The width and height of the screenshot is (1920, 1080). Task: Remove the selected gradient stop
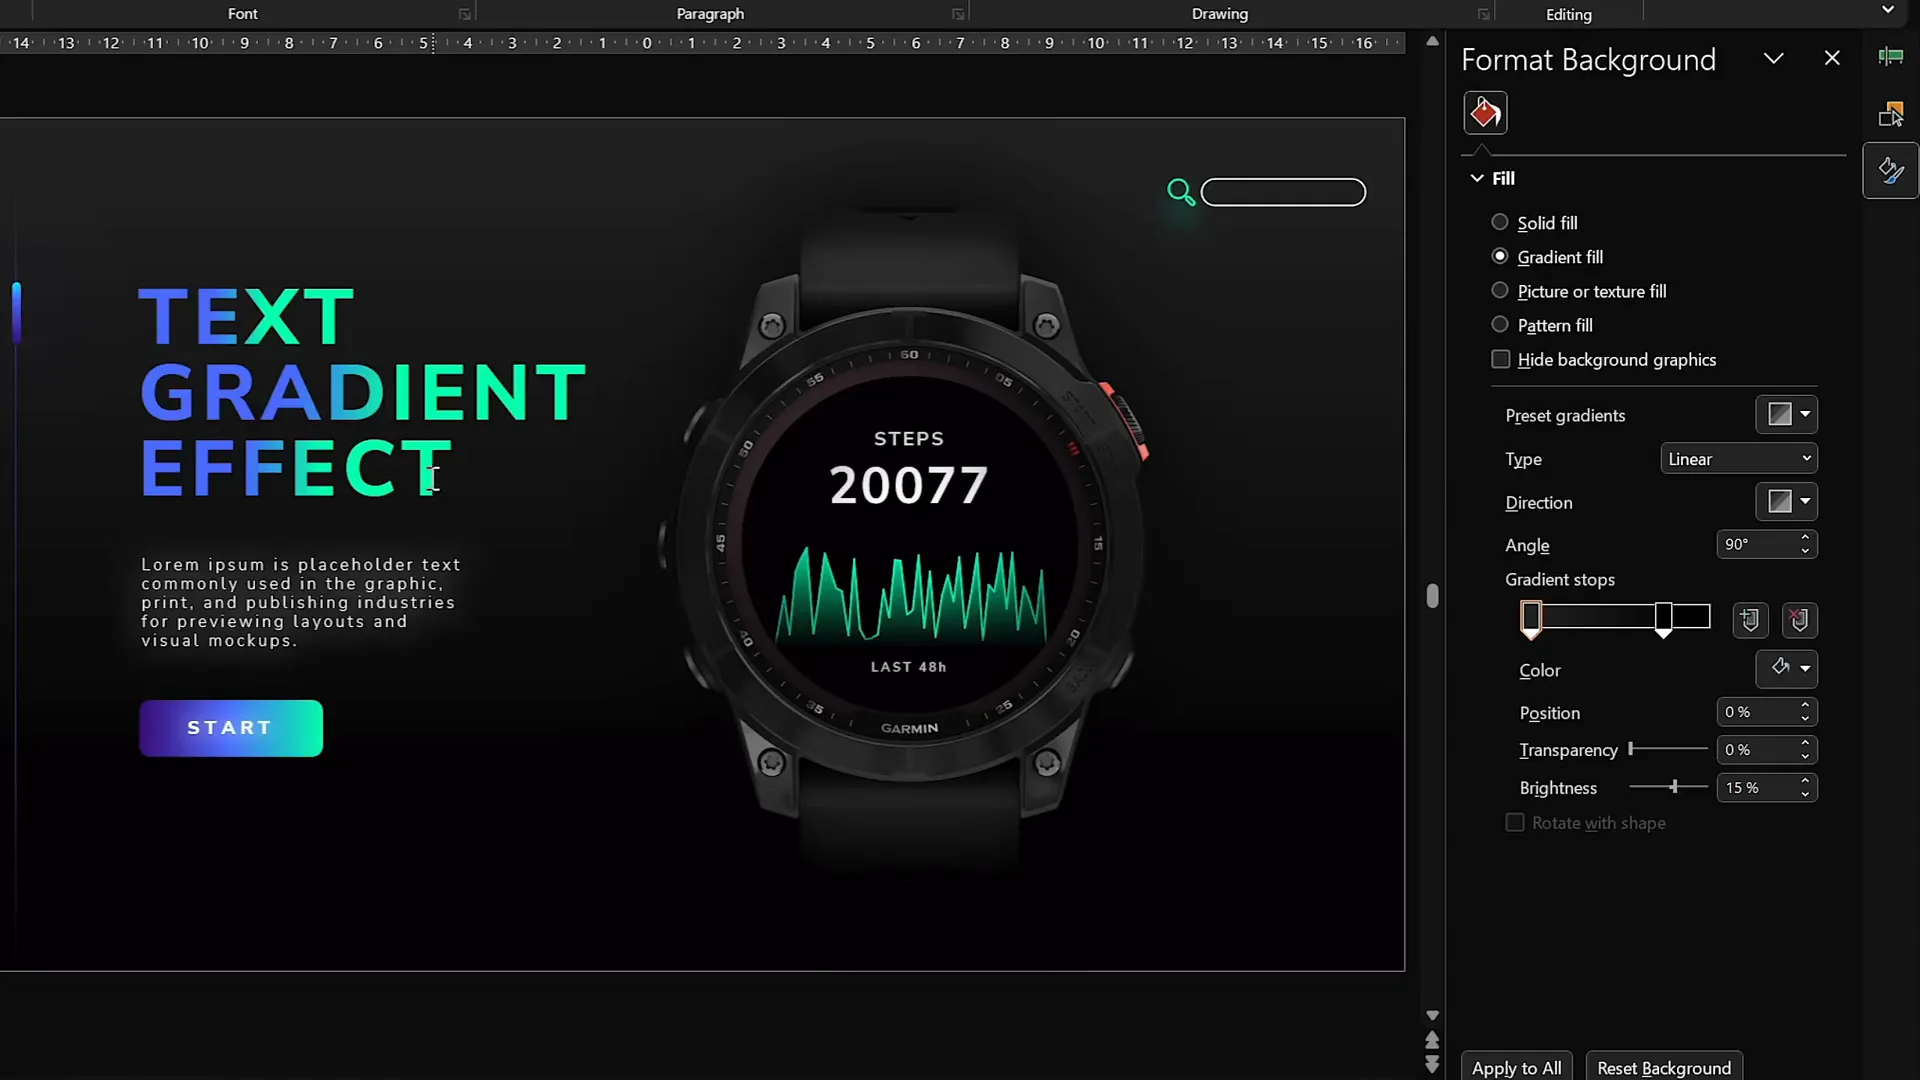[1799, 620]
